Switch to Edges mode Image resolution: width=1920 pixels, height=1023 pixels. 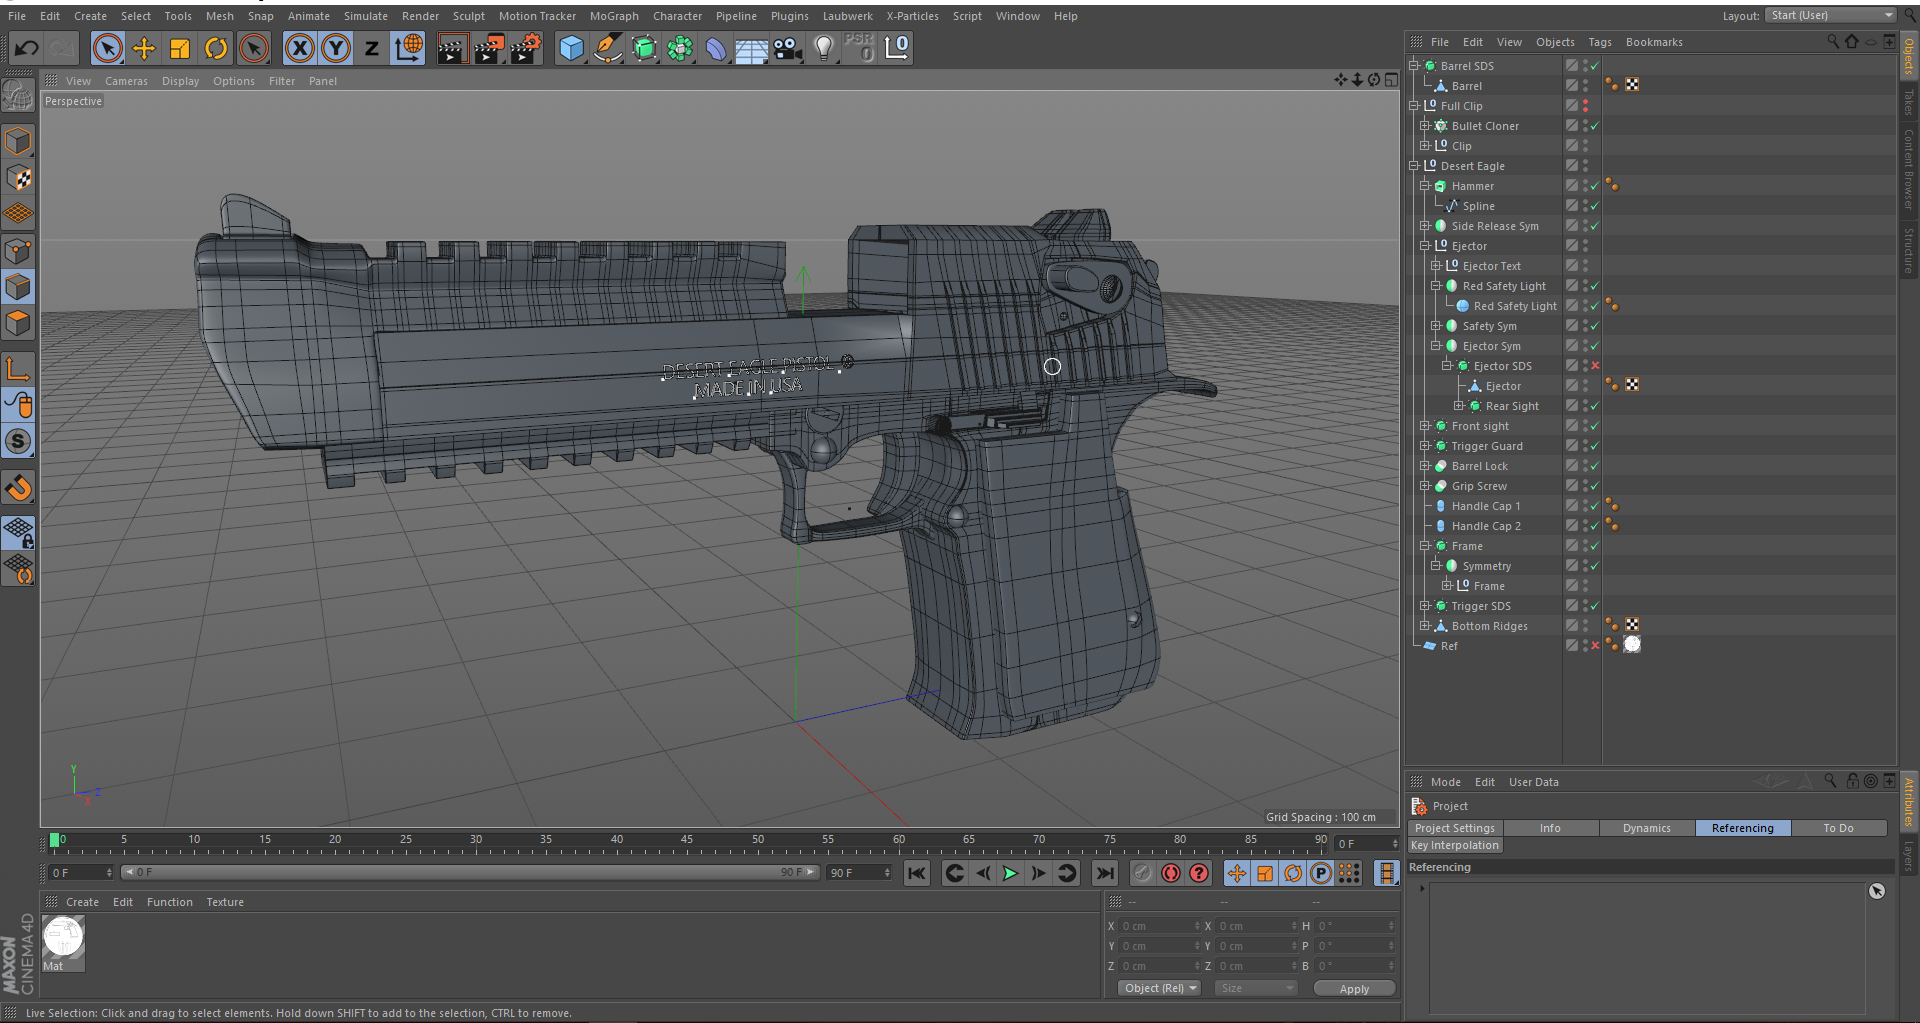pyautogui.click(x=18, y=288)
